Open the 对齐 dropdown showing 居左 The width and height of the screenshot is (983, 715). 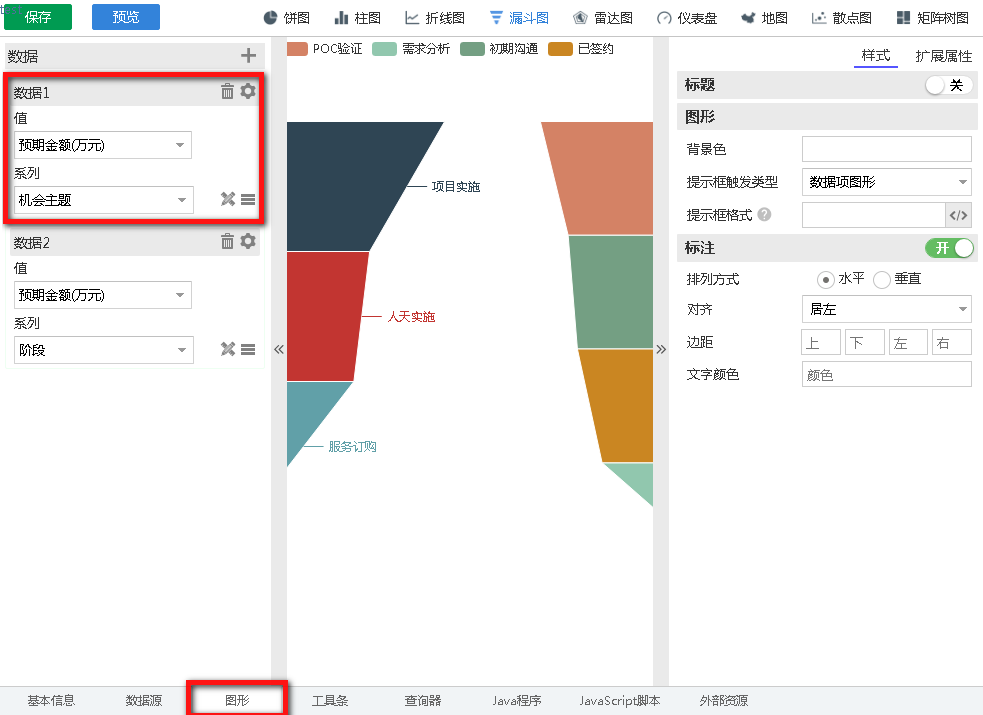pos(886,309)
